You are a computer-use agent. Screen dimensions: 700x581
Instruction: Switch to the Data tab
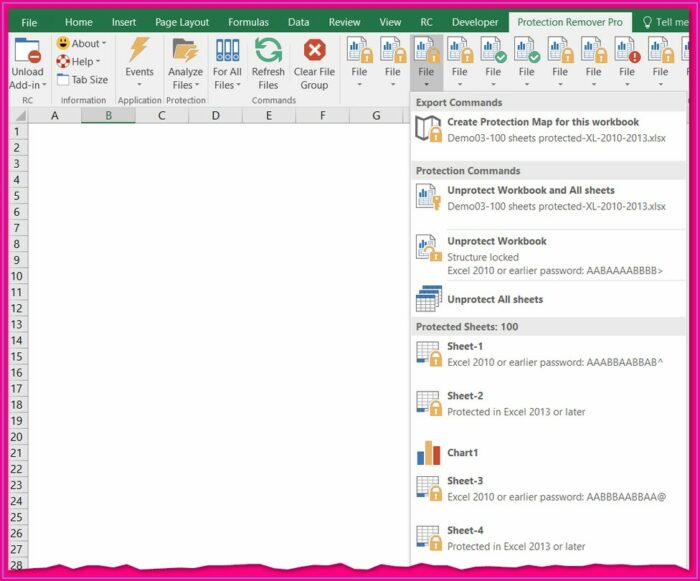pos(299,22)
